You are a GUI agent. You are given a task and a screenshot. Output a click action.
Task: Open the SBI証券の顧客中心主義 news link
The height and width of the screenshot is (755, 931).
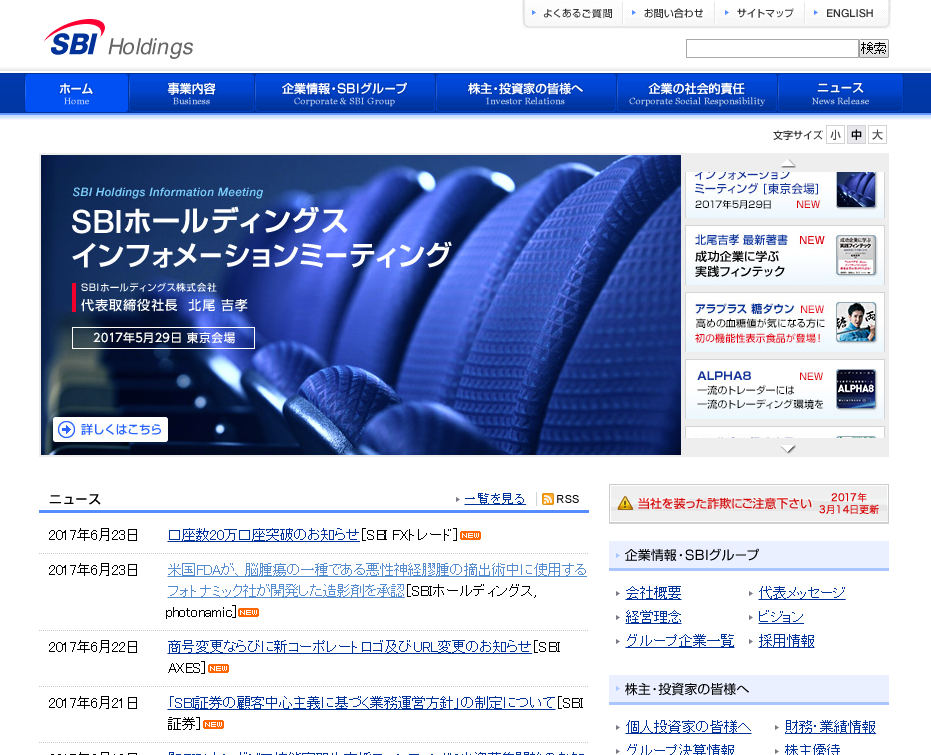362,703
